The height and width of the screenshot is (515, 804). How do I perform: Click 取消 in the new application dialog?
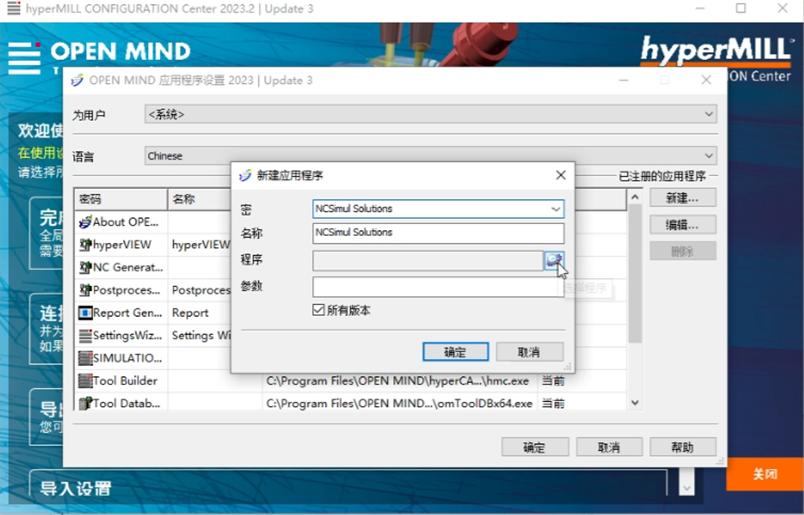(x=530, y=352)
